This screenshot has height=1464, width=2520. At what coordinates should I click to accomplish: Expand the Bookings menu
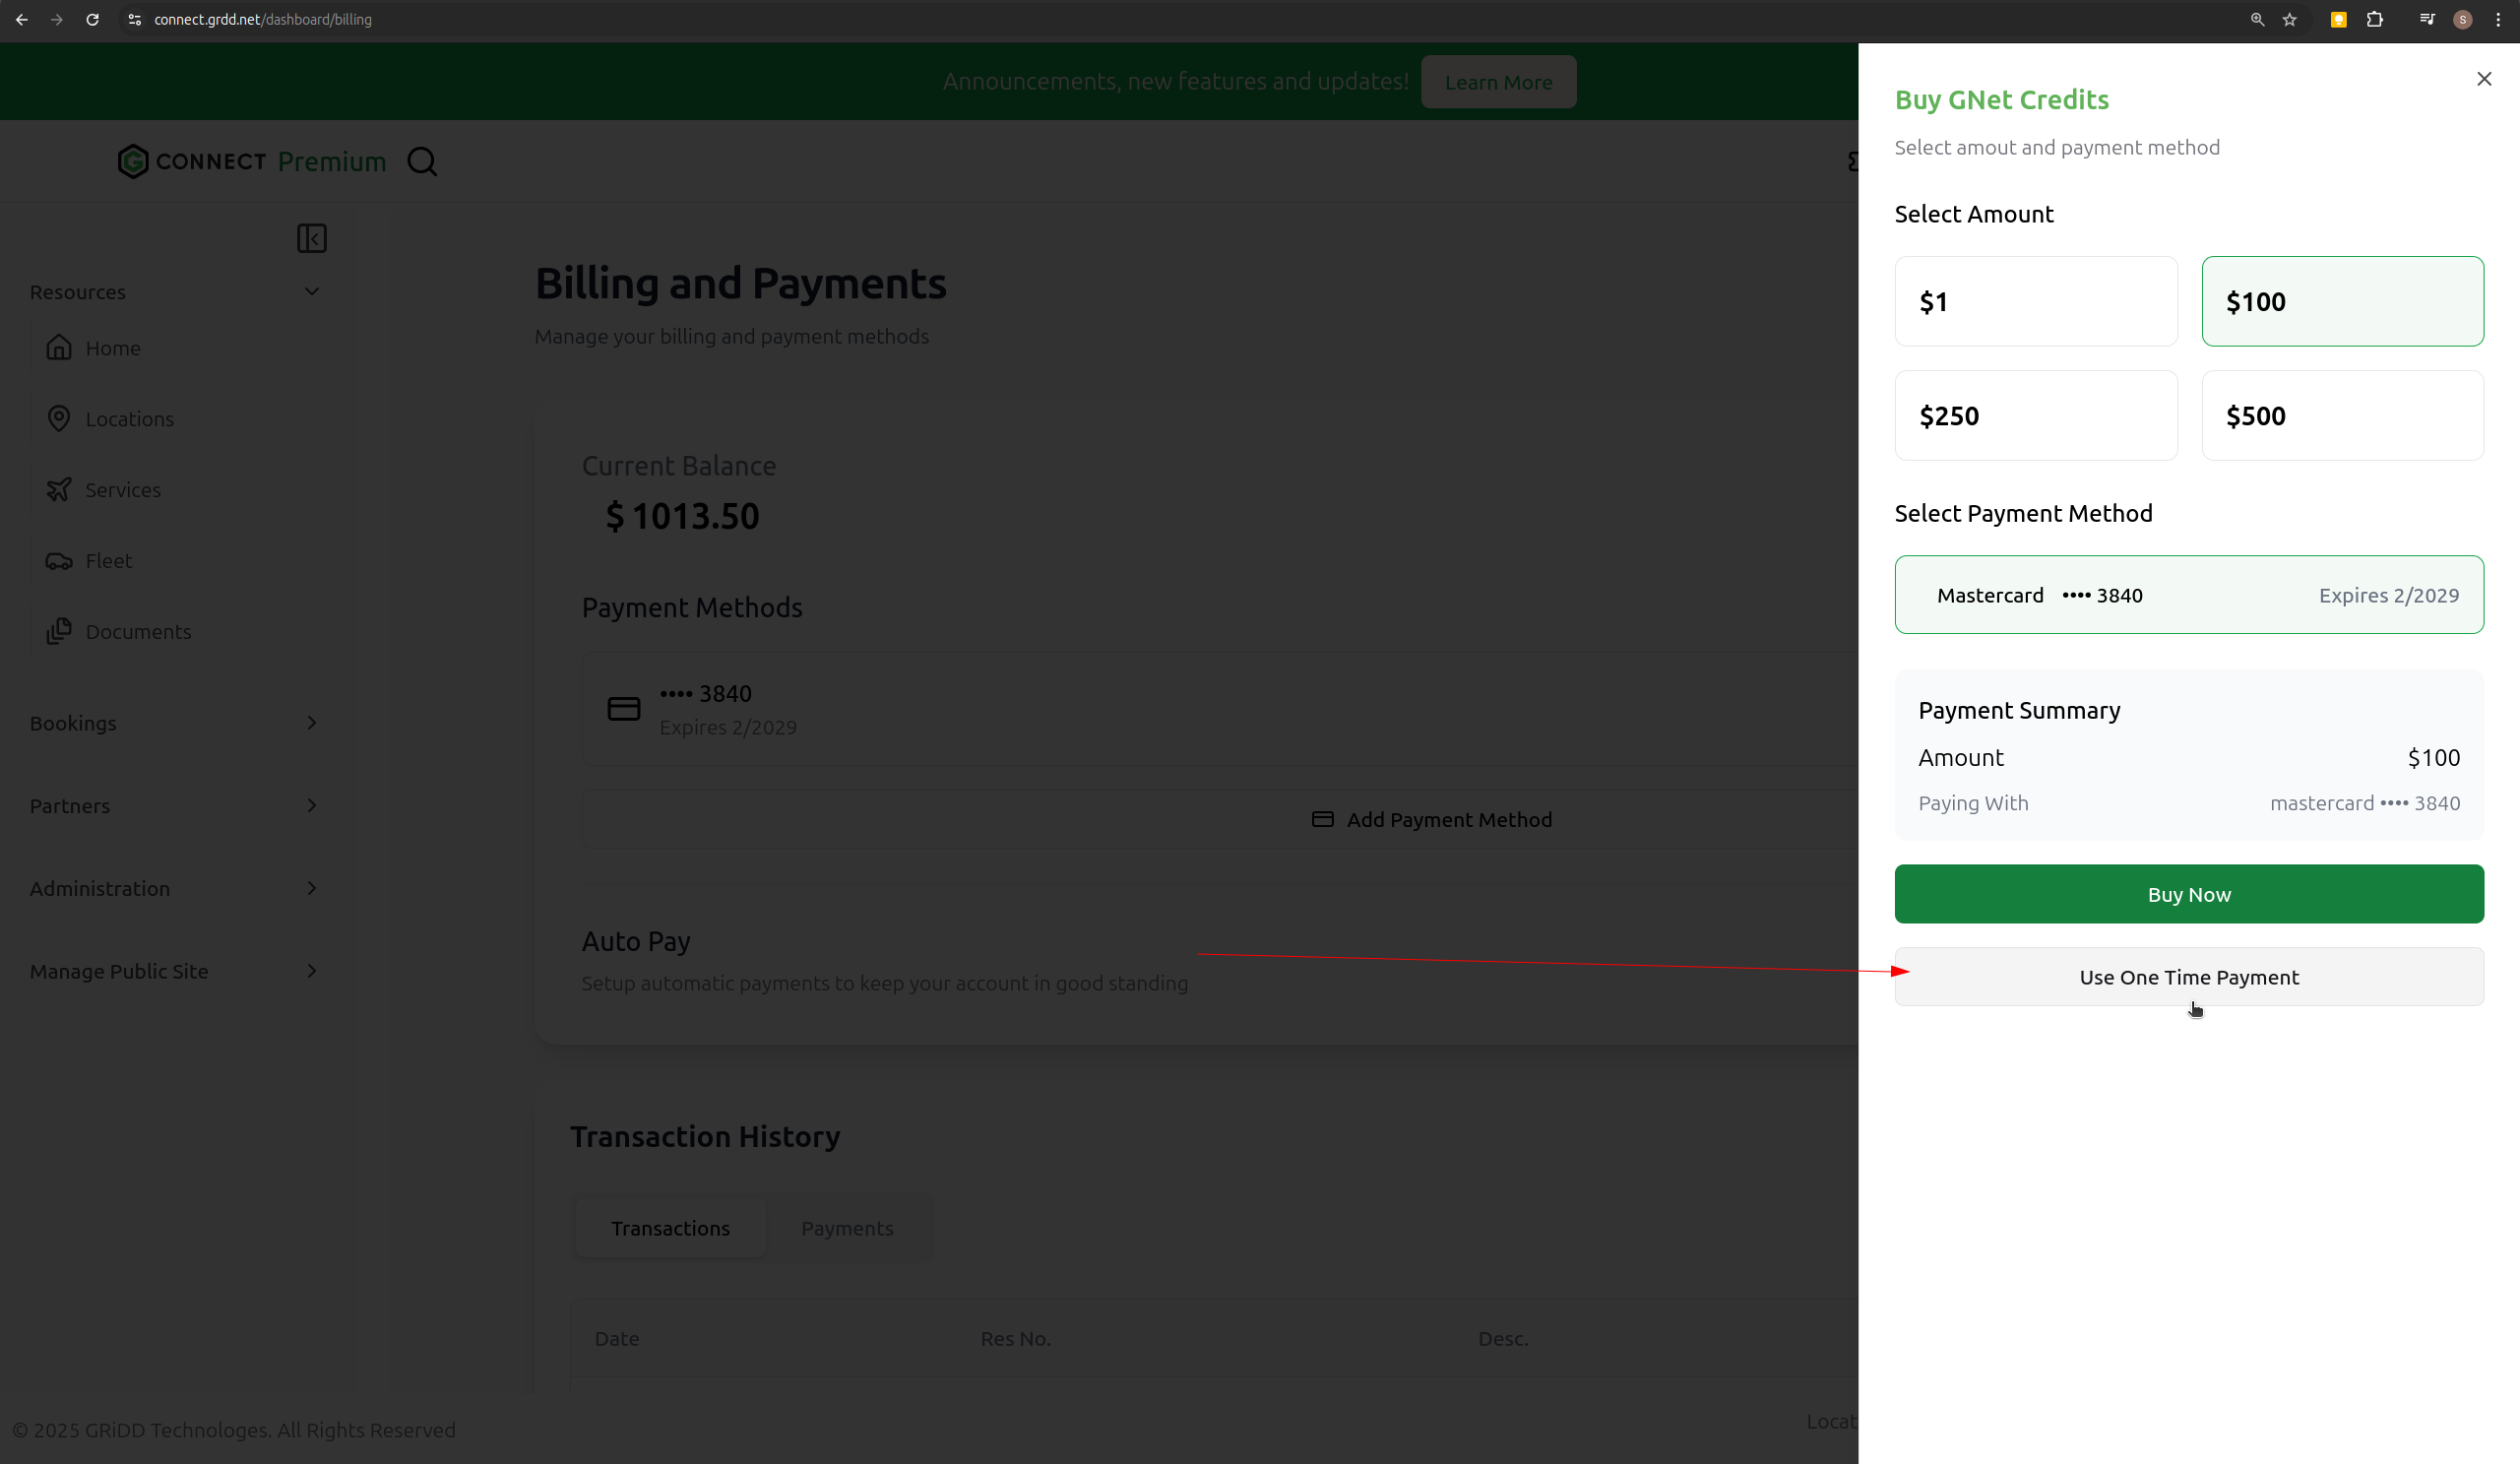pos(312,722)
